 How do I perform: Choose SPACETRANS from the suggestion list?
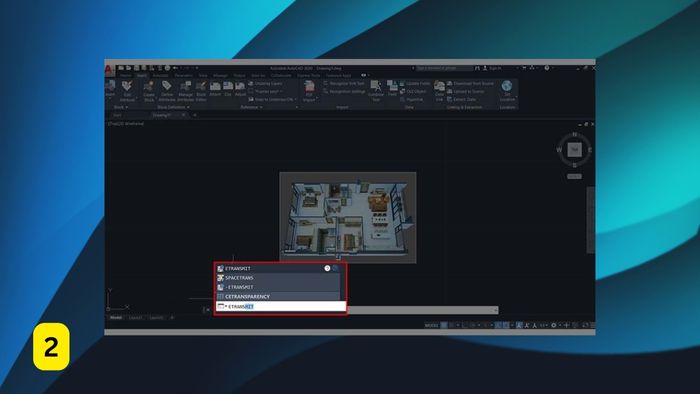pos(278,278)
